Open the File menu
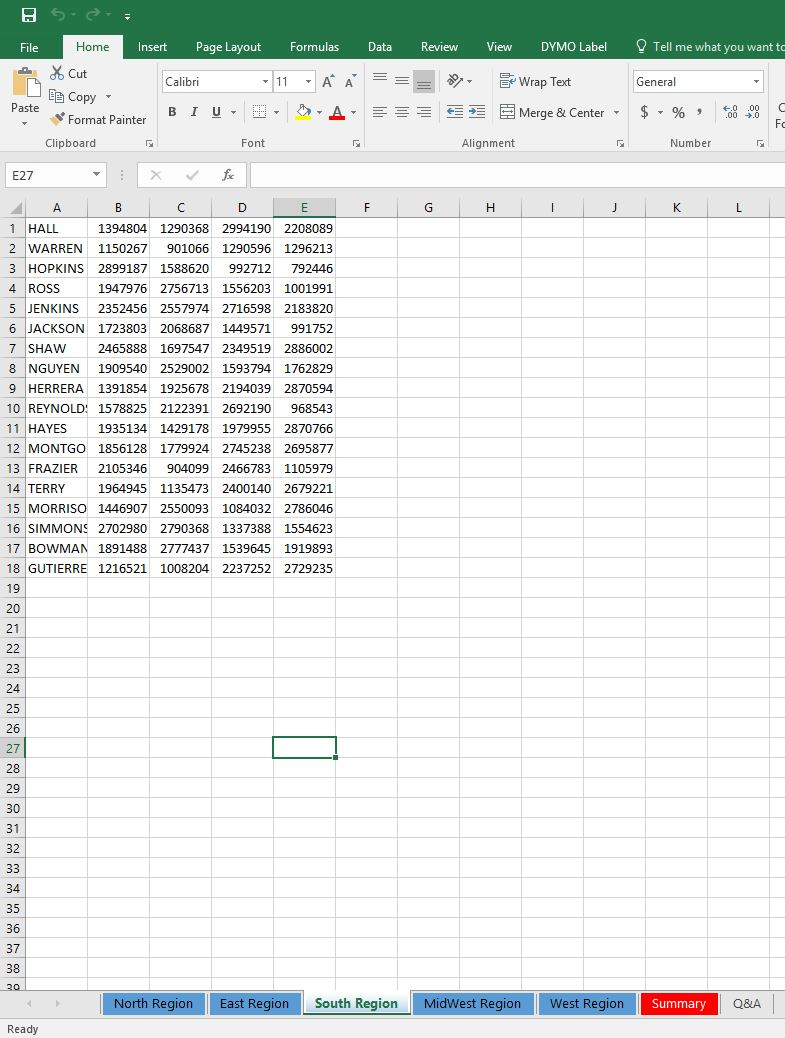This screenshot has height=1038, width=785. [x=29, y=47]
